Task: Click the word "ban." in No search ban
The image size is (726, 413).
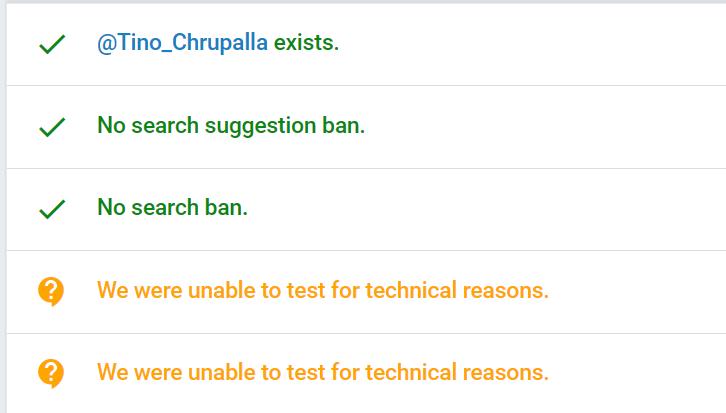Action: coord(226,208)
